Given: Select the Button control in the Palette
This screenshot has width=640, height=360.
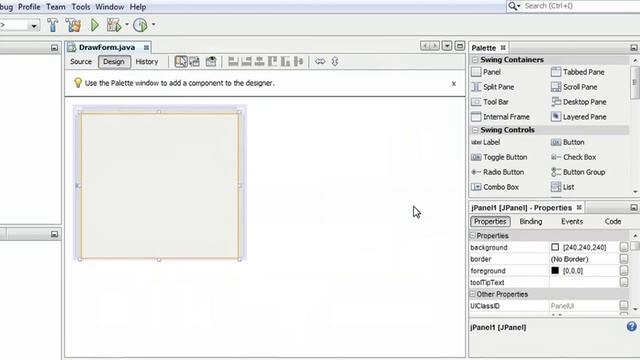Looking at the screenshot, I should [x=568, y=142].
